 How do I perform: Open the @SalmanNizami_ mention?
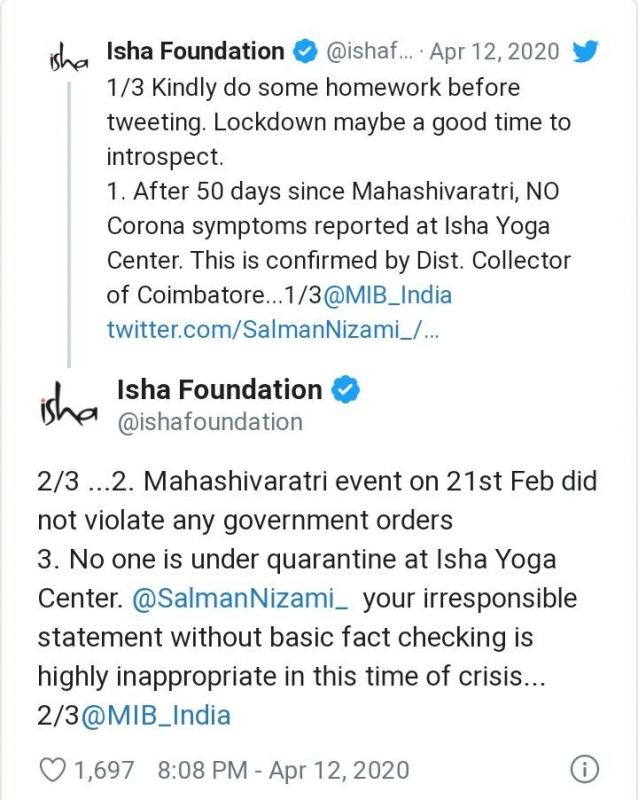click(238, 599)
